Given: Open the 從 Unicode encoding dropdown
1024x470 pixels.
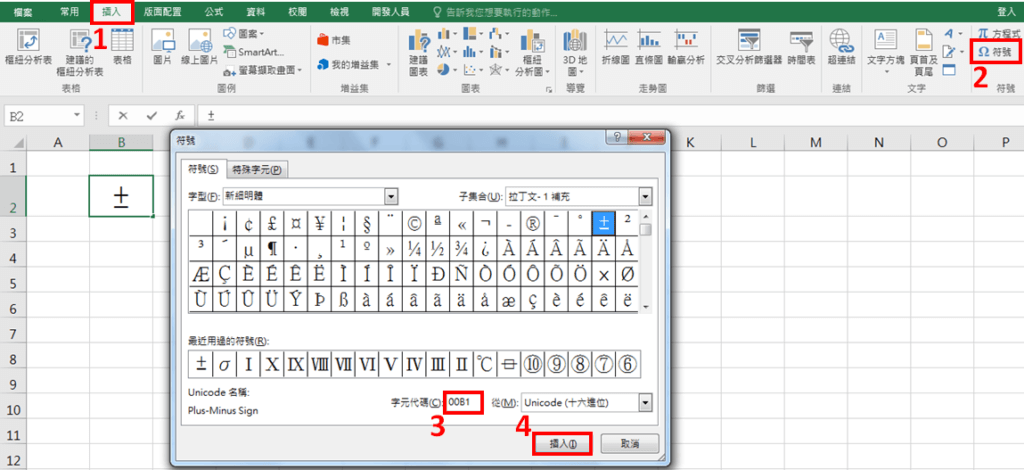Looking at the screenshot, I should [645, 402].
